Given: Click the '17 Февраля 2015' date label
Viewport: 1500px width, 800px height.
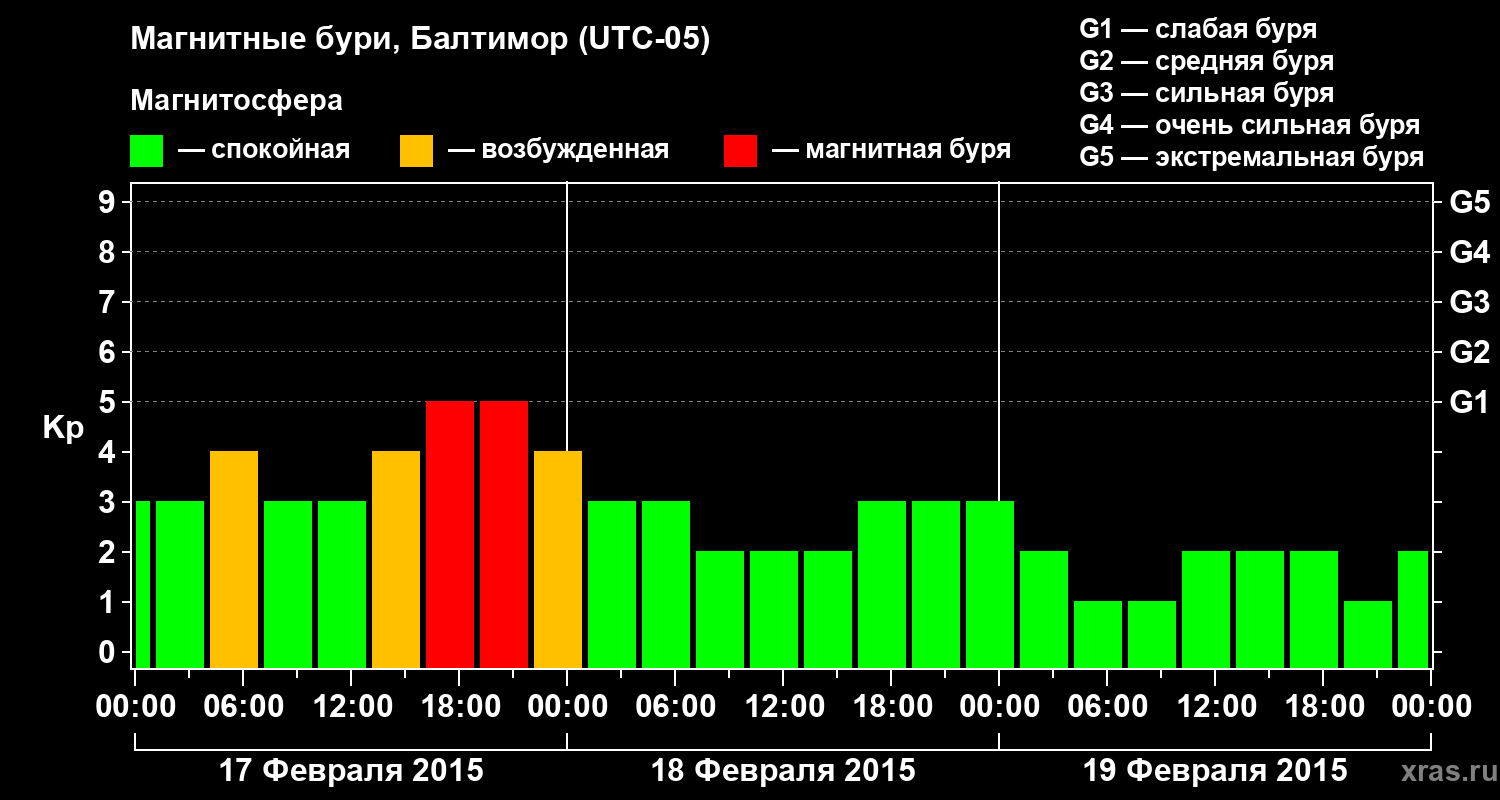Looking at the screenshot, I should click(x=351, y=771).
